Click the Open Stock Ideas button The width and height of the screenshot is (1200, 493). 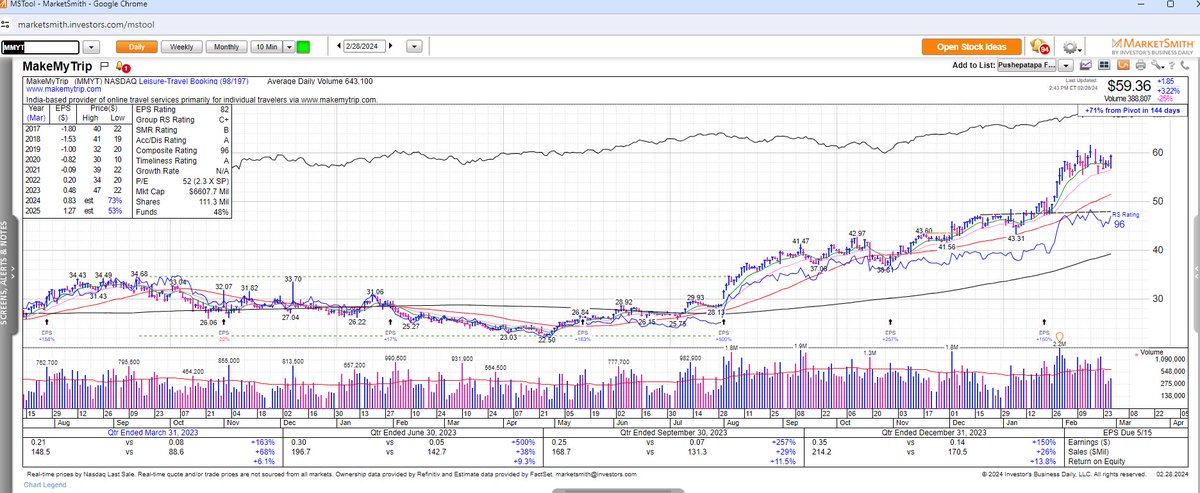click(972, 46)
